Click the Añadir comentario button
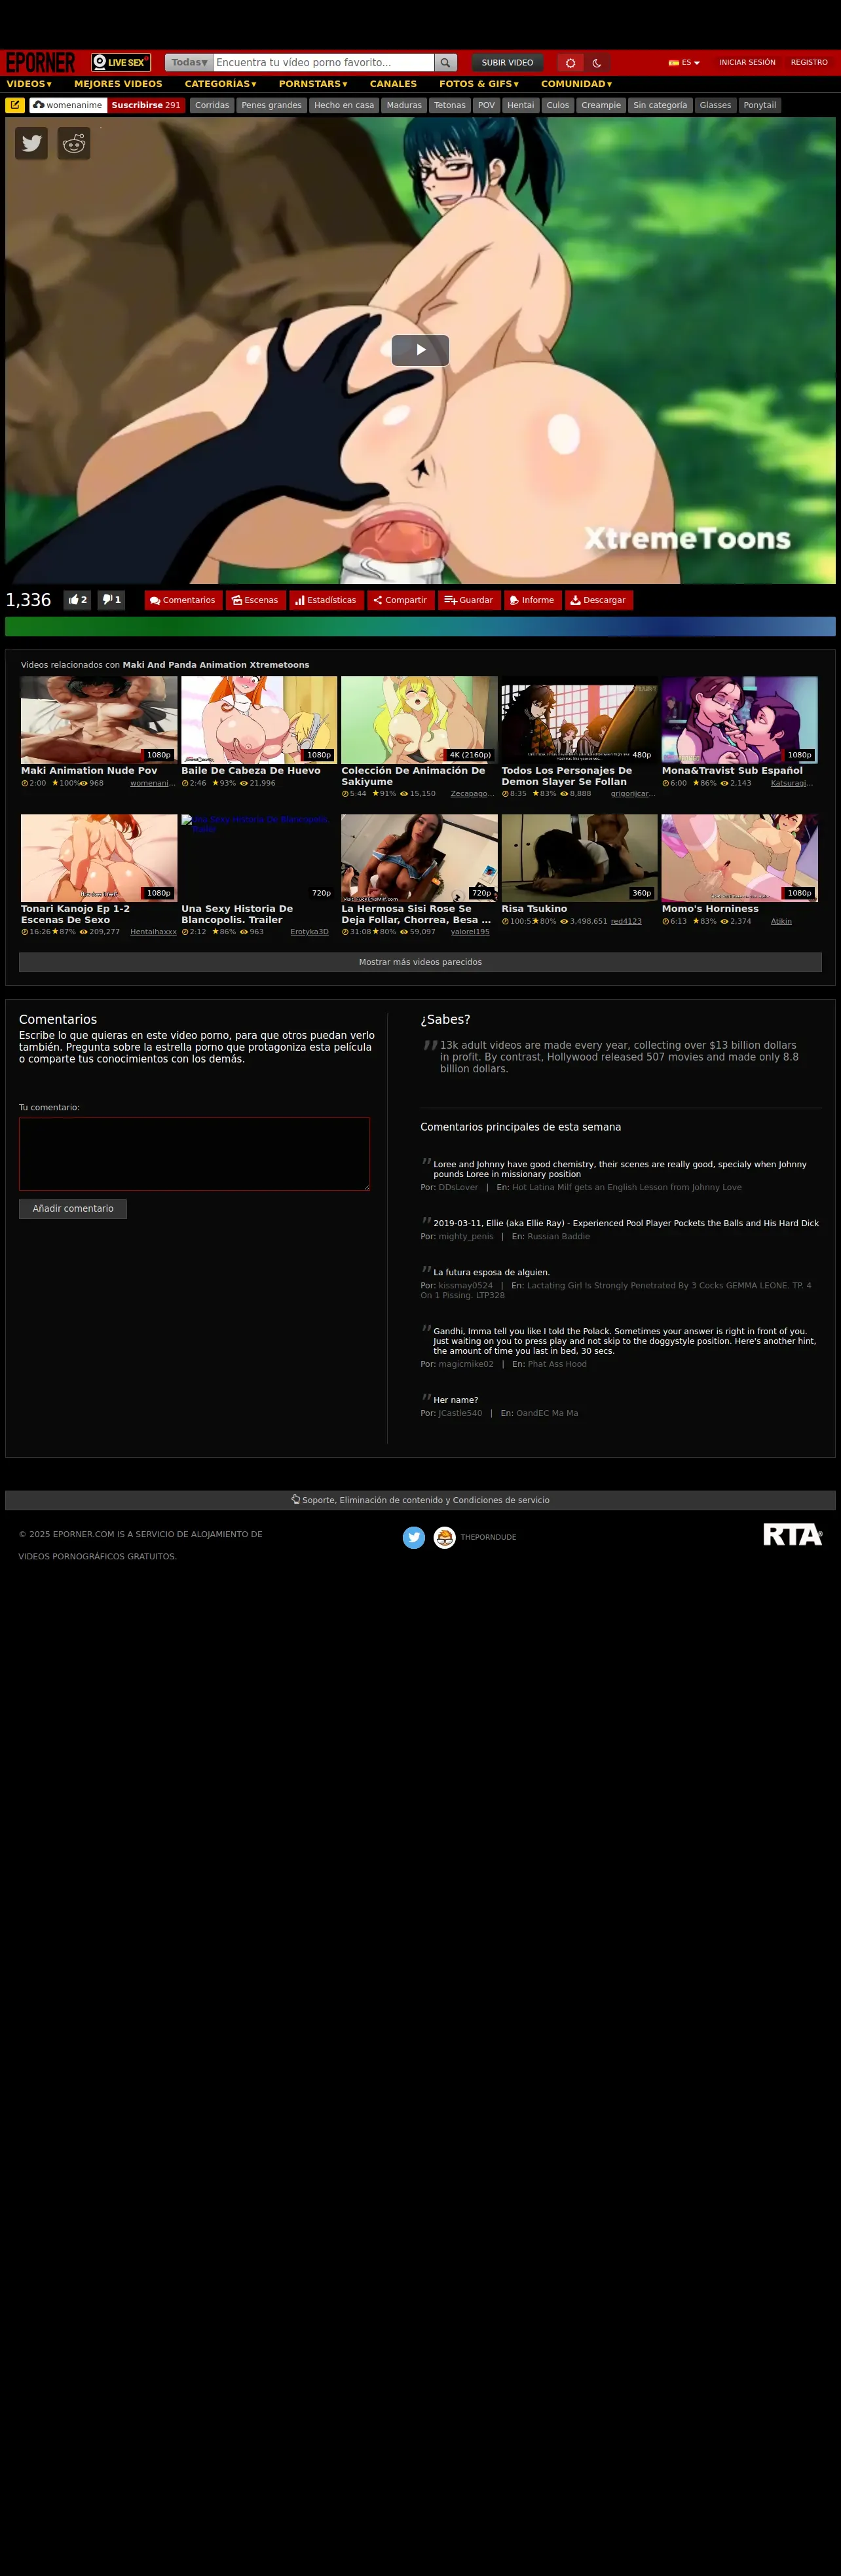 (x=73, y=1208)
